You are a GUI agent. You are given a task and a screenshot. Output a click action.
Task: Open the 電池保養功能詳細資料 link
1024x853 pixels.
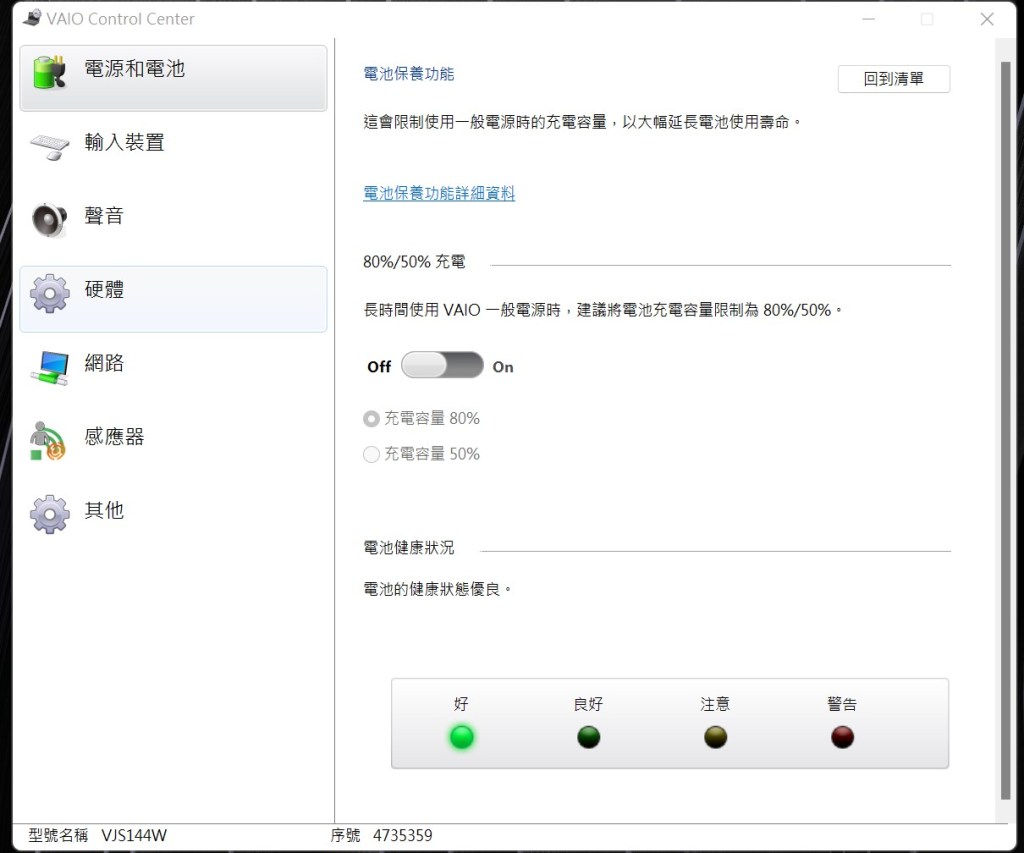pyautogui.click(x=439, y=194)
